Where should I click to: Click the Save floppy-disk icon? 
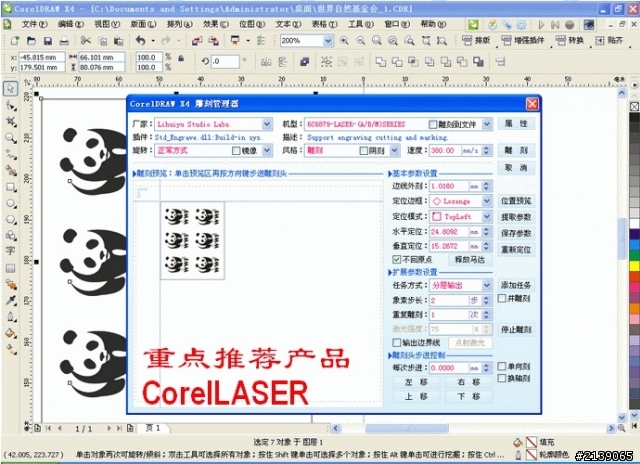[x=48, y=41]
